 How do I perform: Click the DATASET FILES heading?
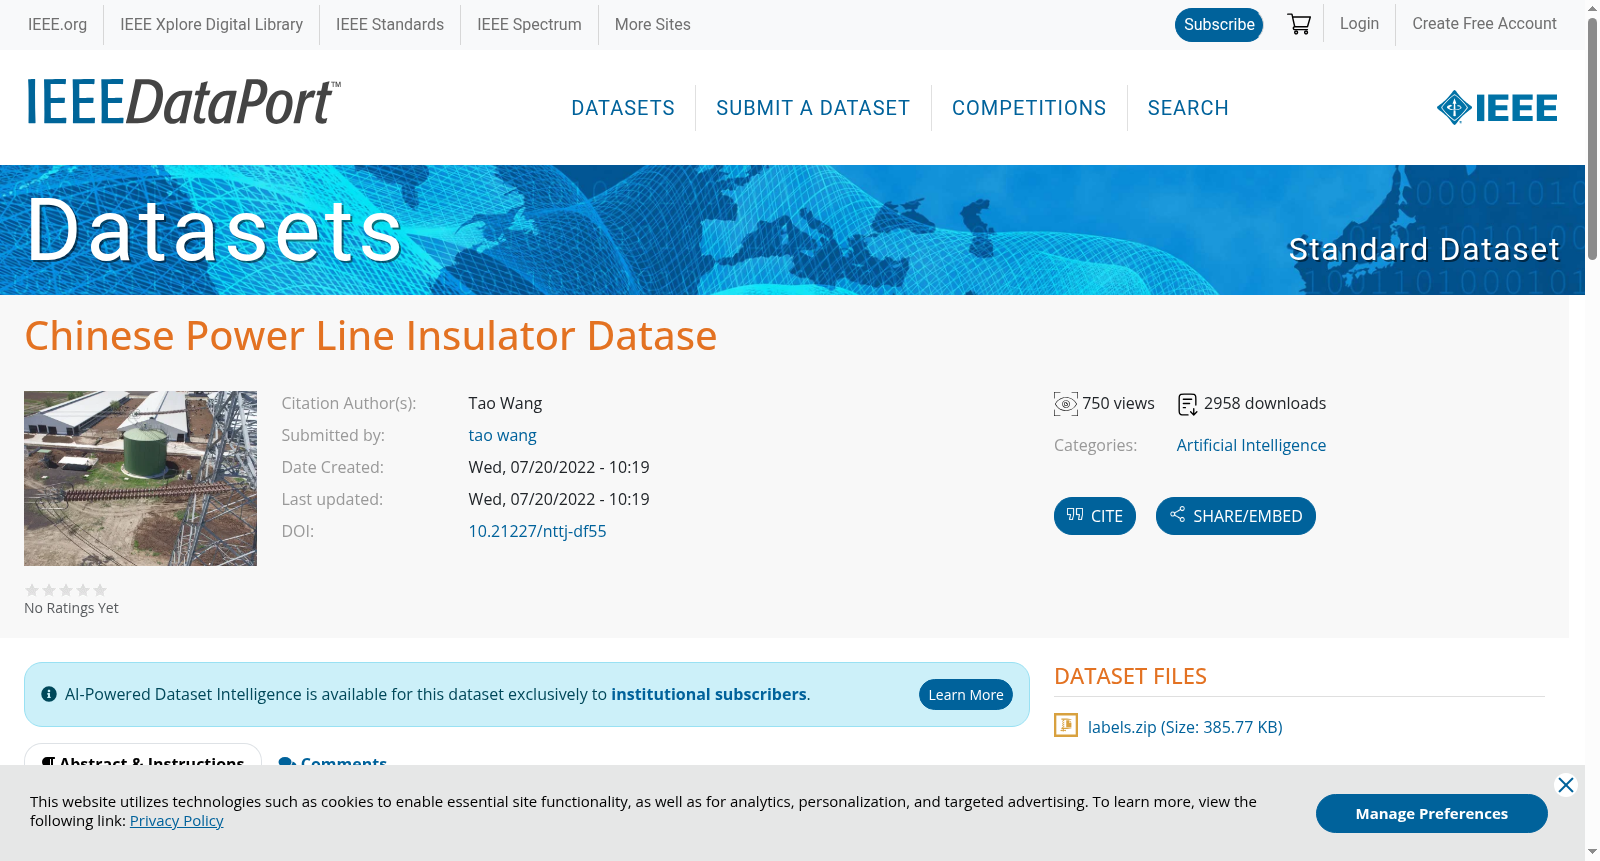pos(1130,676)
